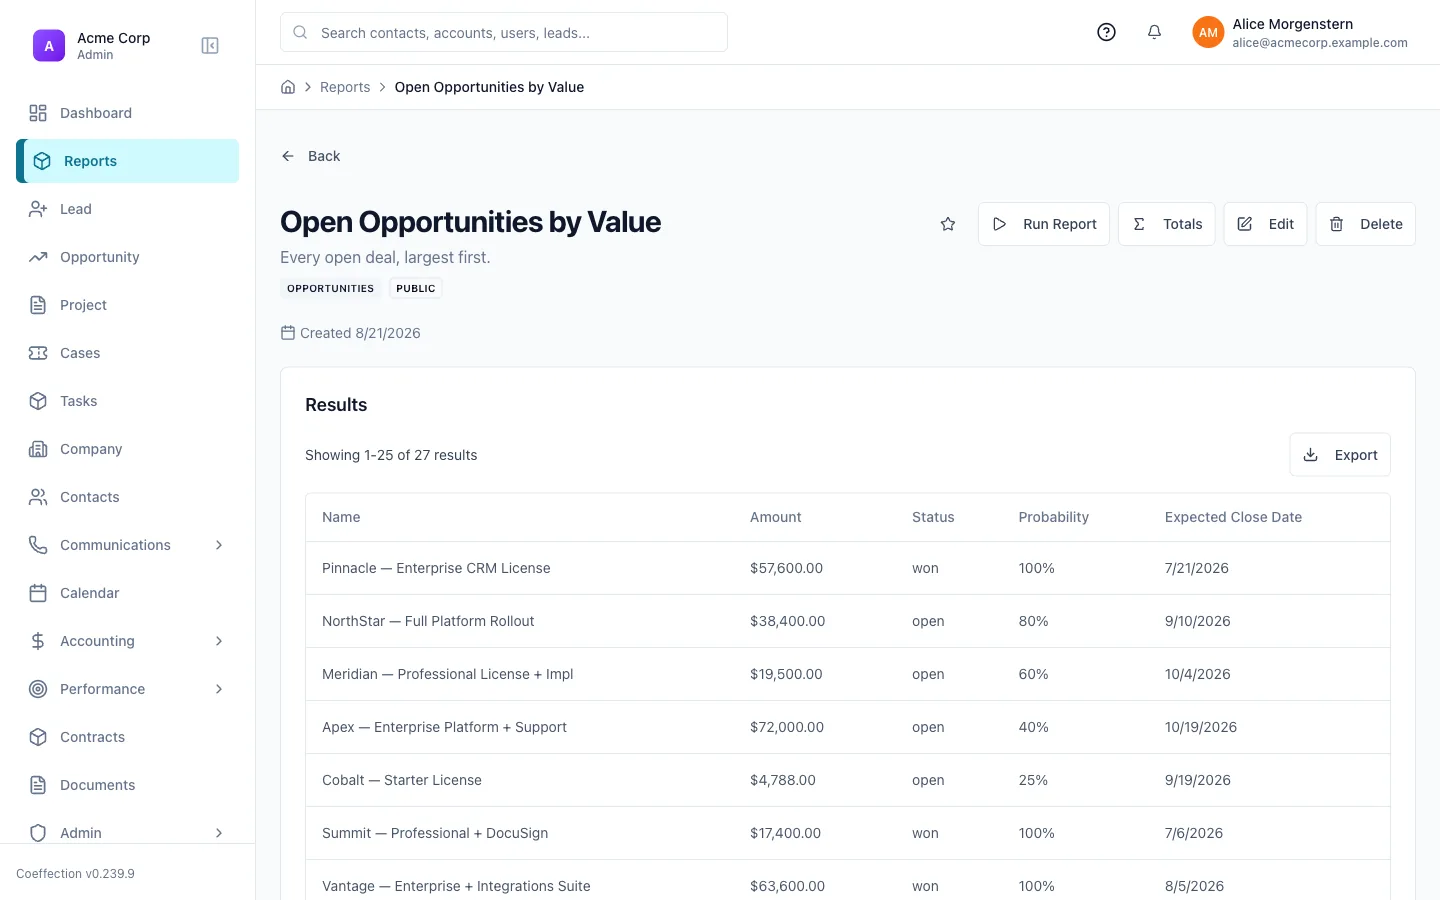Click the Contracts box icon

click(38, 737)
